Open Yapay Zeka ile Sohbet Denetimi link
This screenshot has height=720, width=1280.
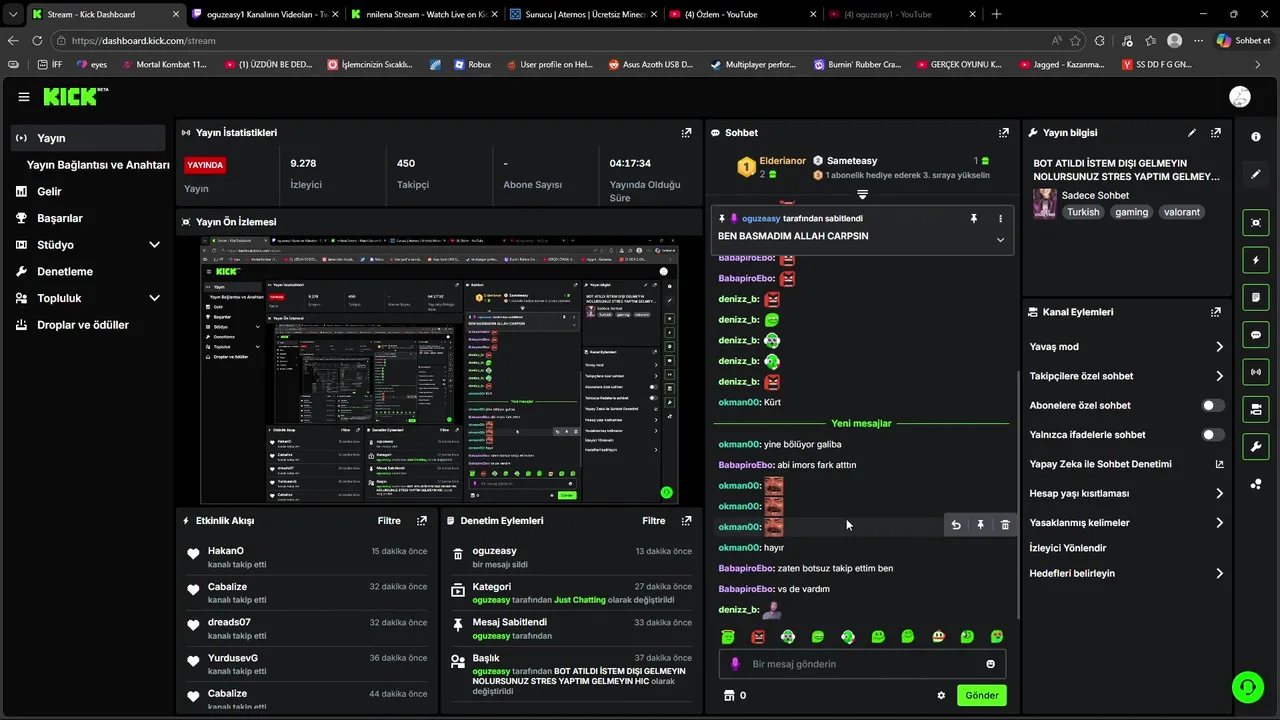click(x=1126, y=464)
